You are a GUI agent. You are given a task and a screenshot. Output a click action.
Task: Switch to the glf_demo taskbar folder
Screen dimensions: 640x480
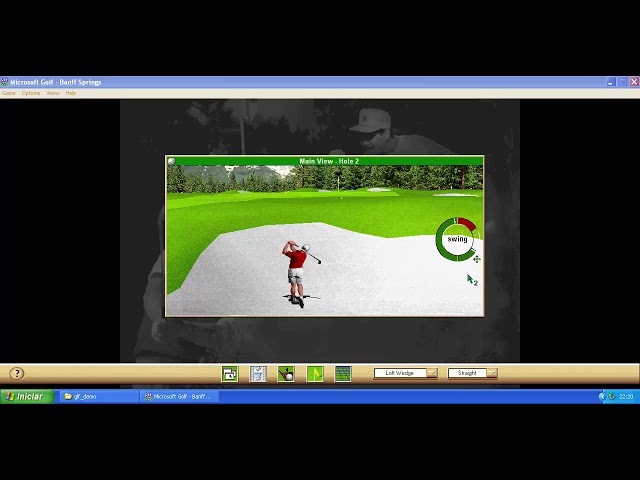[99, 396]
